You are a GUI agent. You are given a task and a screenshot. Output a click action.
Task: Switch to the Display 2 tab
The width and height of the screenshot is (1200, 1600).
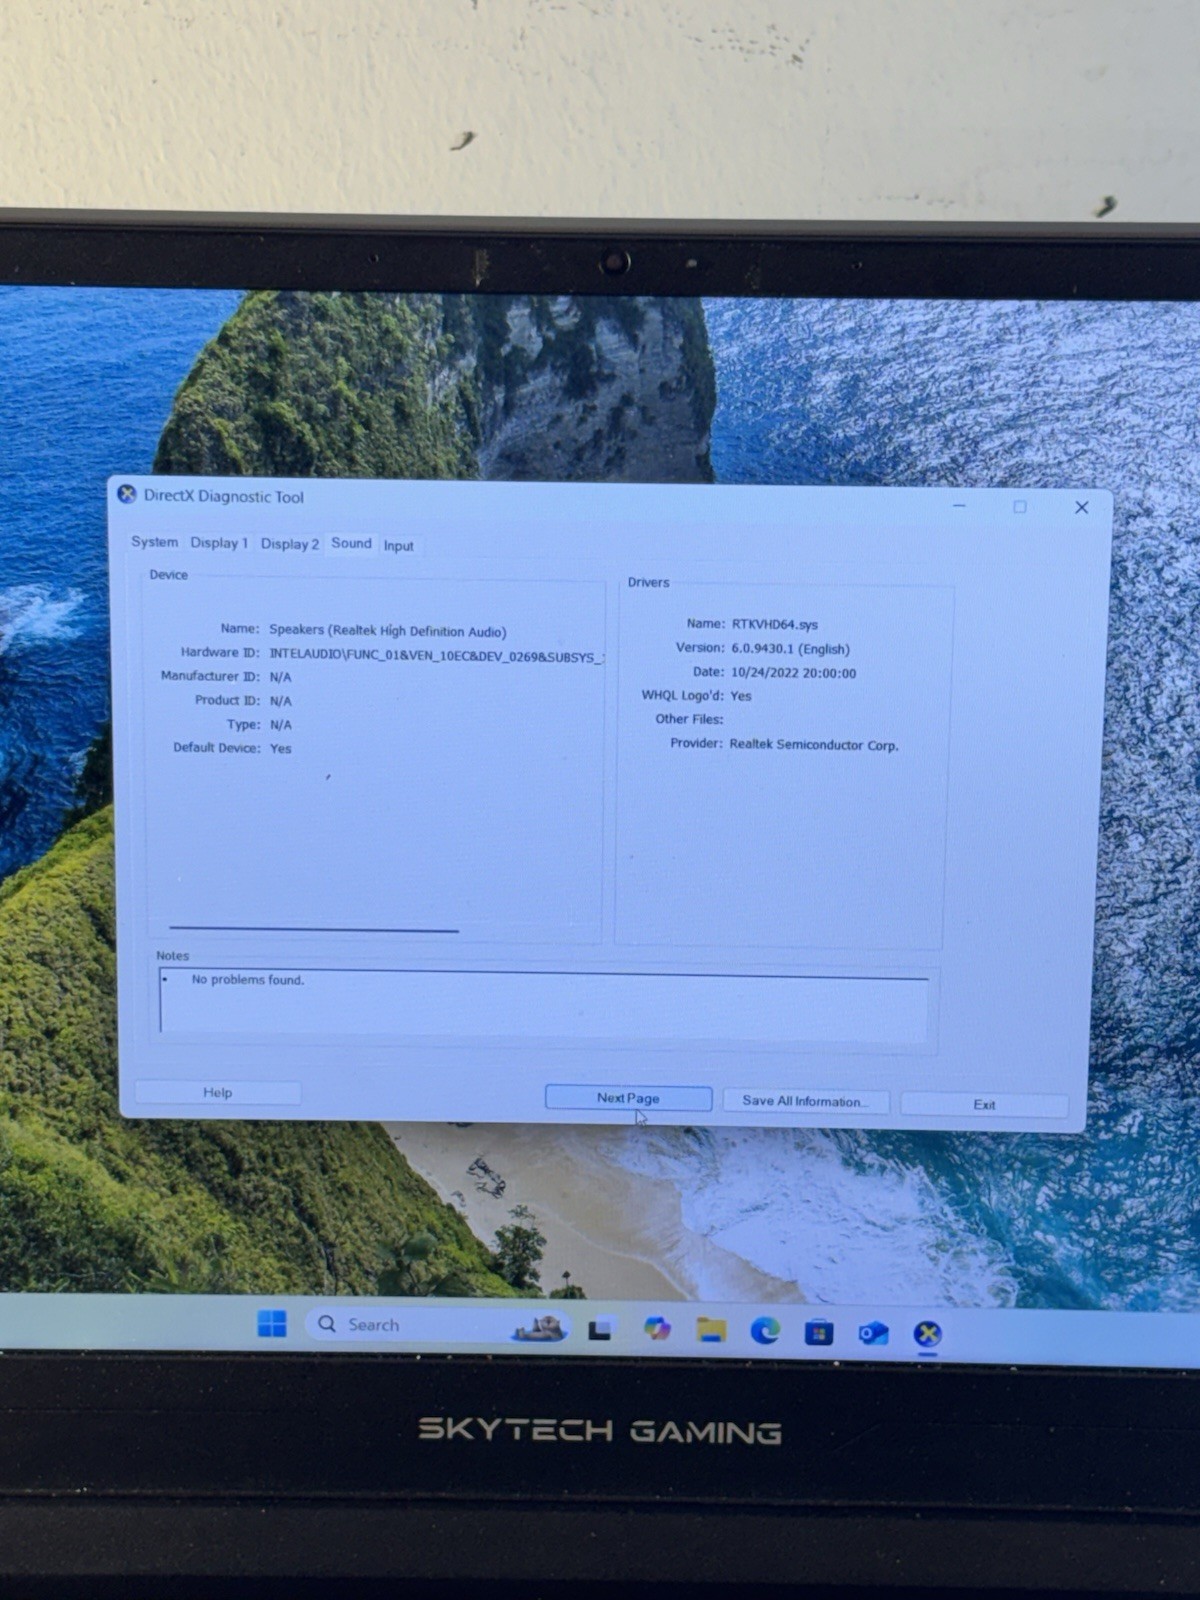(290, 544)
